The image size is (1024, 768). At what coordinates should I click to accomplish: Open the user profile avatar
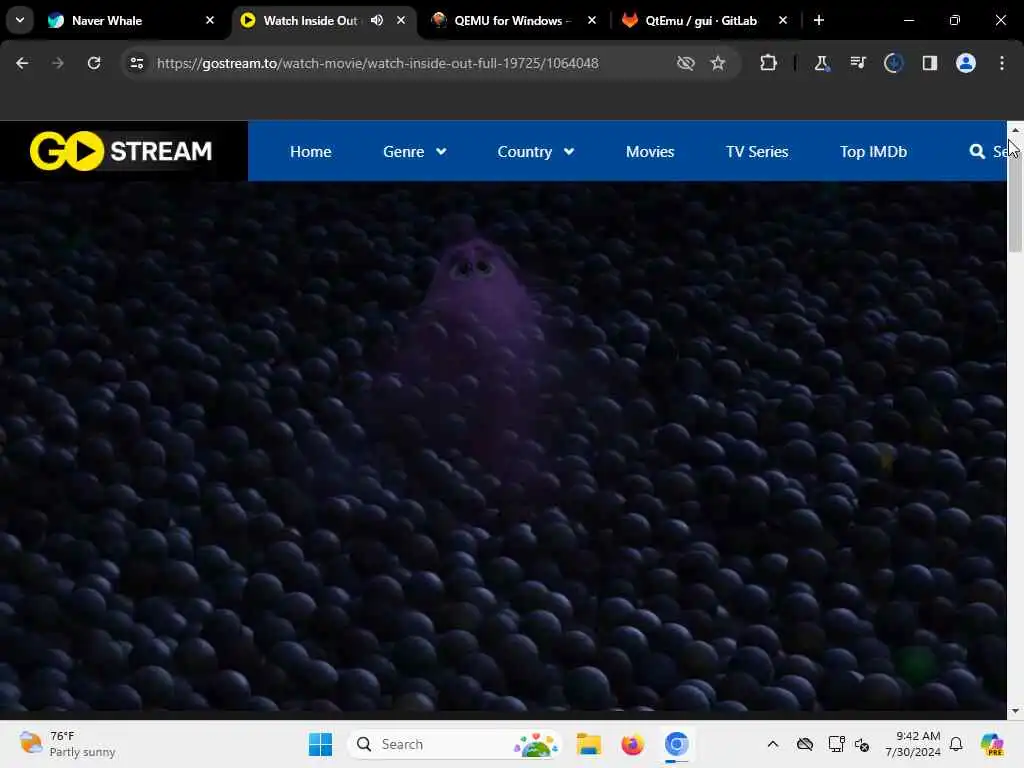coord(966,63)
